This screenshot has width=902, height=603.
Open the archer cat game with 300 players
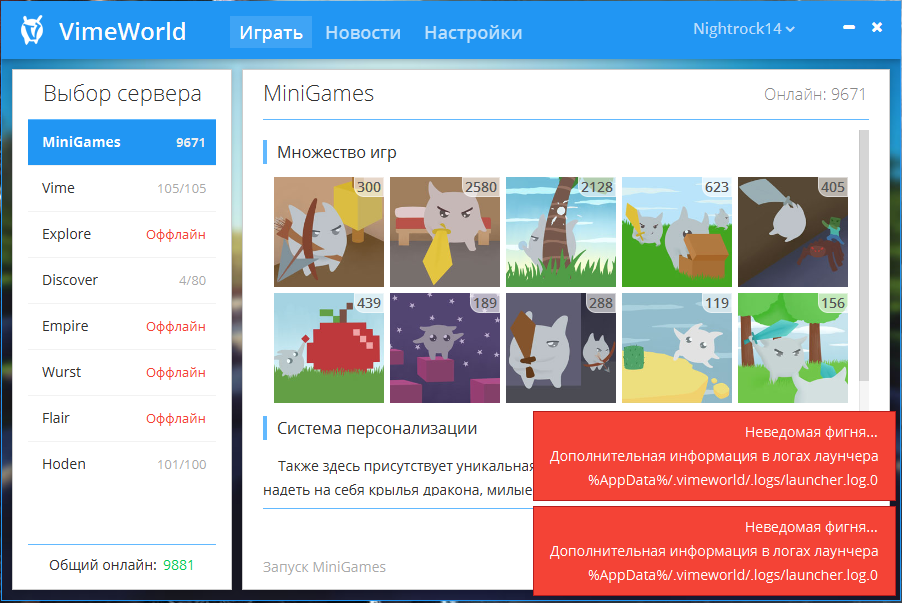[328, 232]
